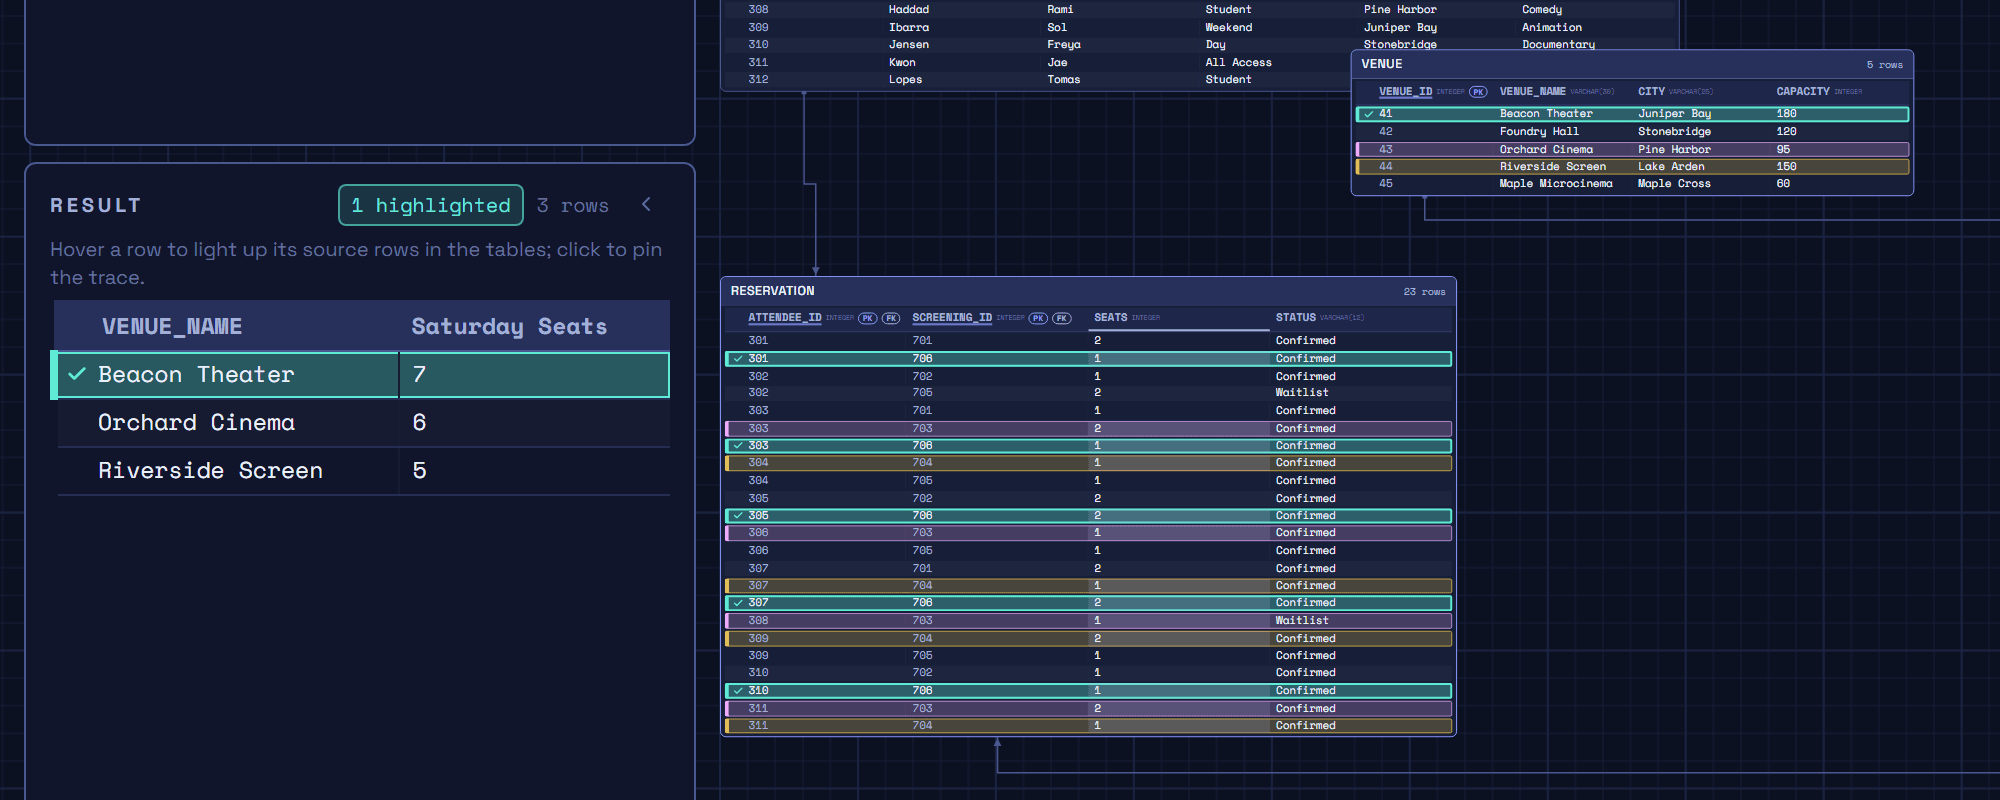Select reservation row 304 / 704
This screenshot has width=2000, height=800.
(x=1088, y=463)
